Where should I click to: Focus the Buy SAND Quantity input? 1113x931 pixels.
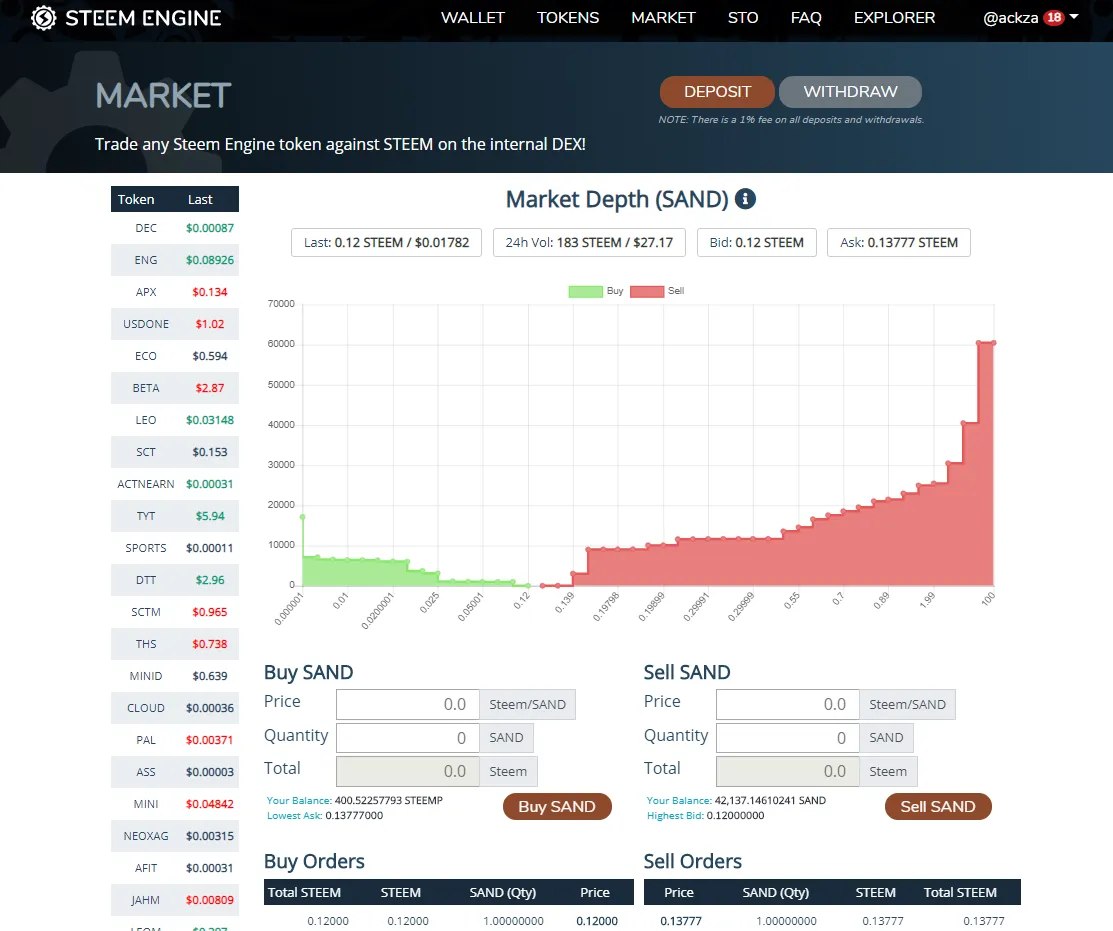pos(407,738)
